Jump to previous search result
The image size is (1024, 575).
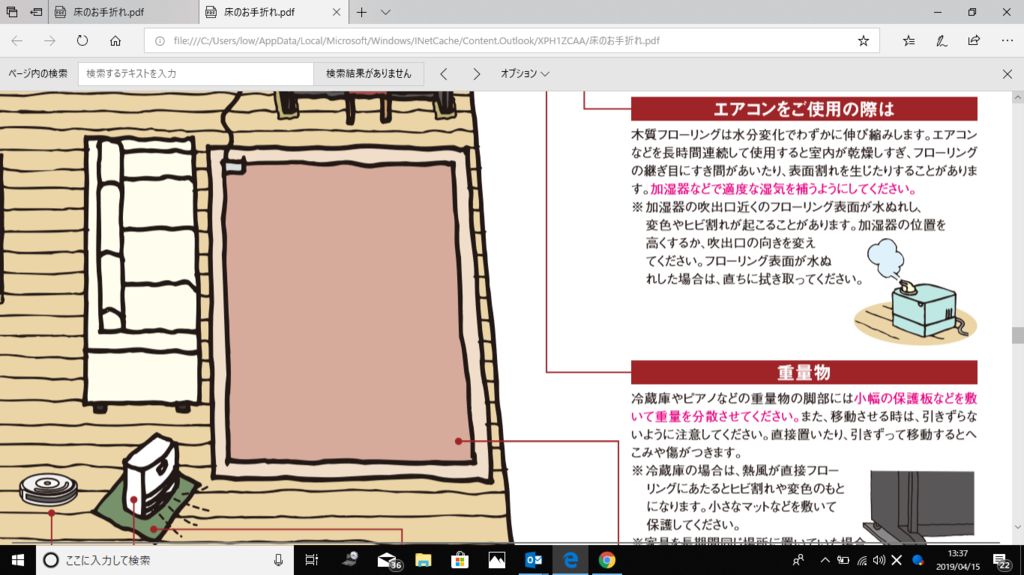click(443, 74)
